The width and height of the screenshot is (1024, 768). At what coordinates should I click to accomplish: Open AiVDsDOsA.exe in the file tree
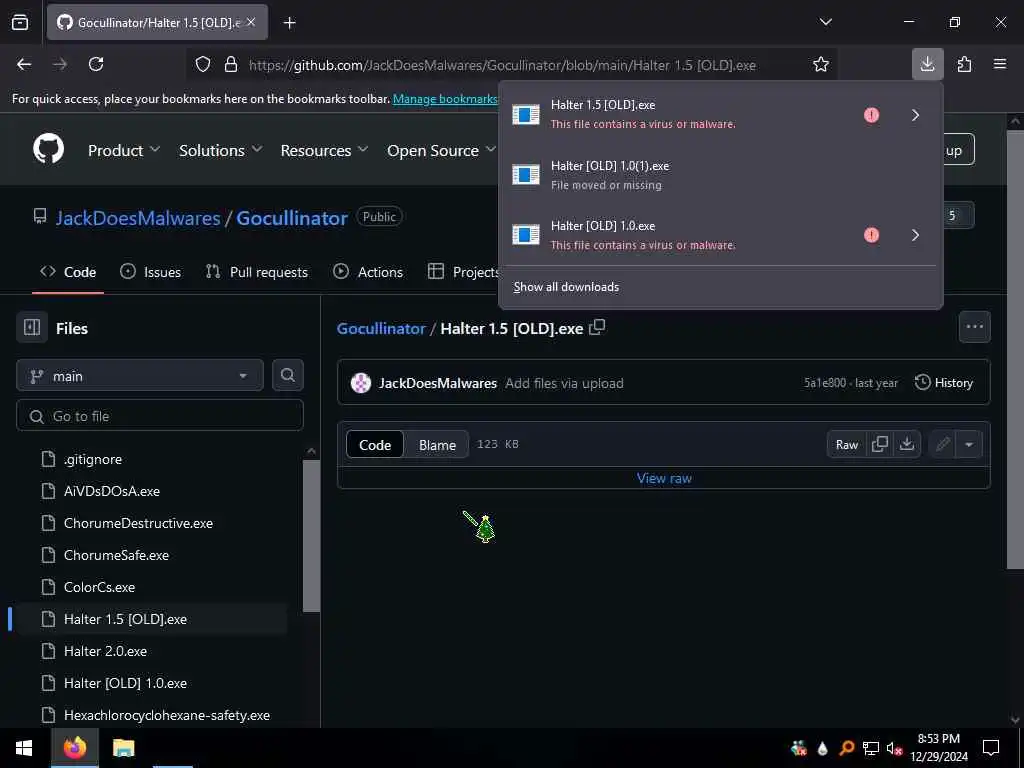coord(112,491)
